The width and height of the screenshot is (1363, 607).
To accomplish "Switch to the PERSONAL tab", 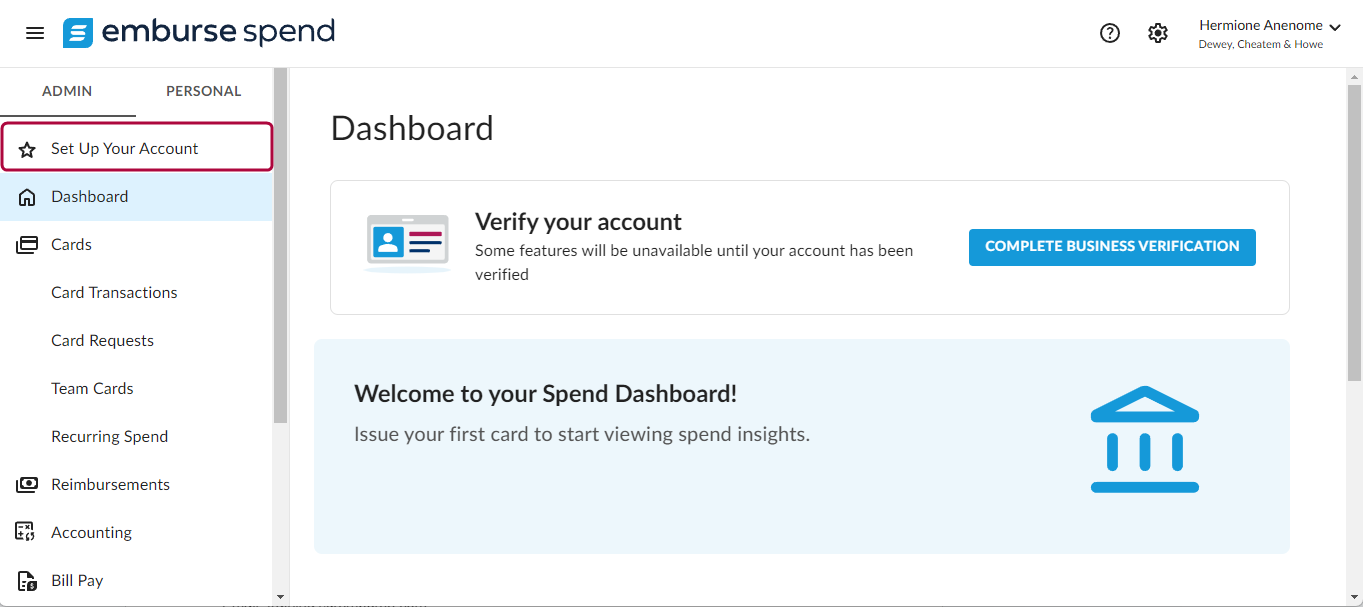I will [x=204, y=91].
